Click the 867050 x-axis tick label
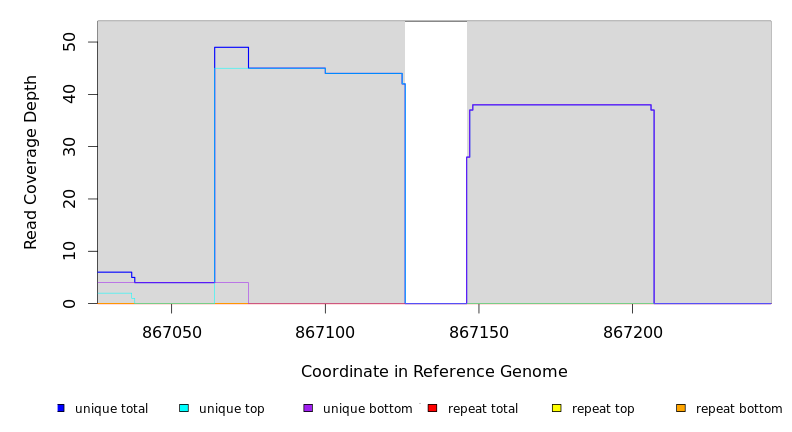The image size is (792, 432). click(x=171, y=331)
